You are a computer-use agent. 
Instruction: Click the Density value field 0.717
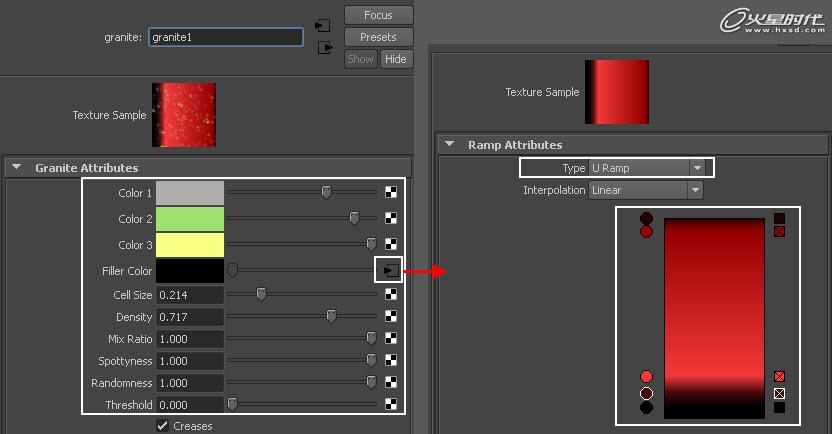coord(190,317)
